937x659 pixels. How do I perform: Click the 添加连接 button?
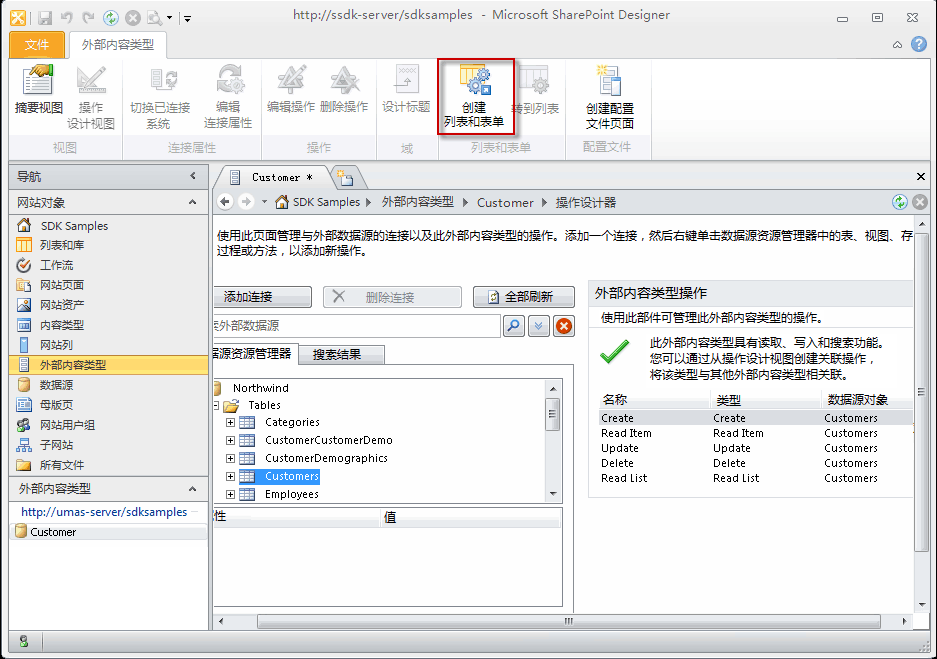point(262,297)
